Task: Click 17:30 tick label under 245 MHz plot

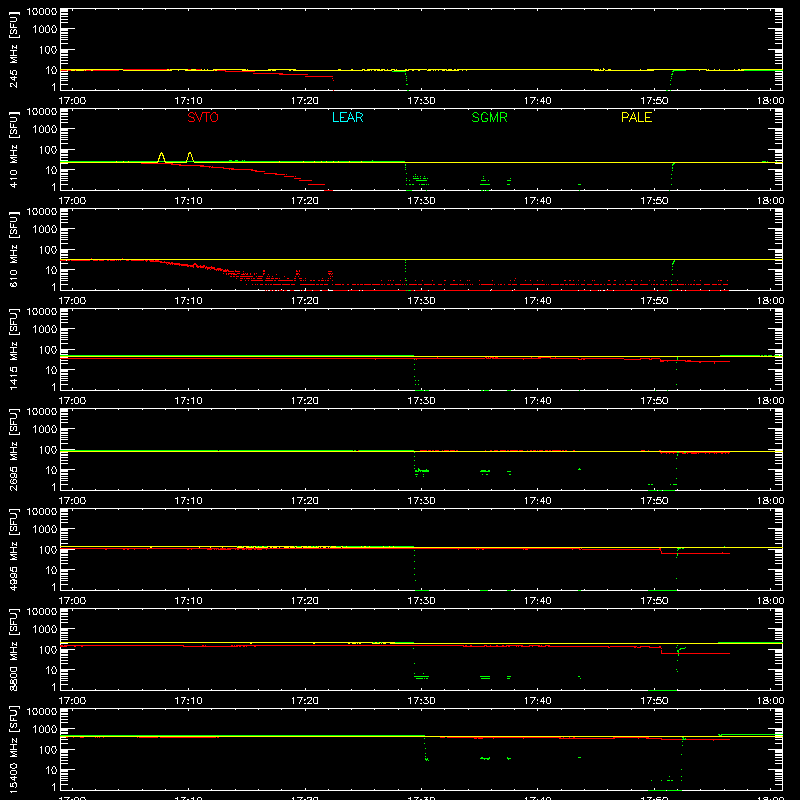Action: pyautogui.click(x=421, y=101)
